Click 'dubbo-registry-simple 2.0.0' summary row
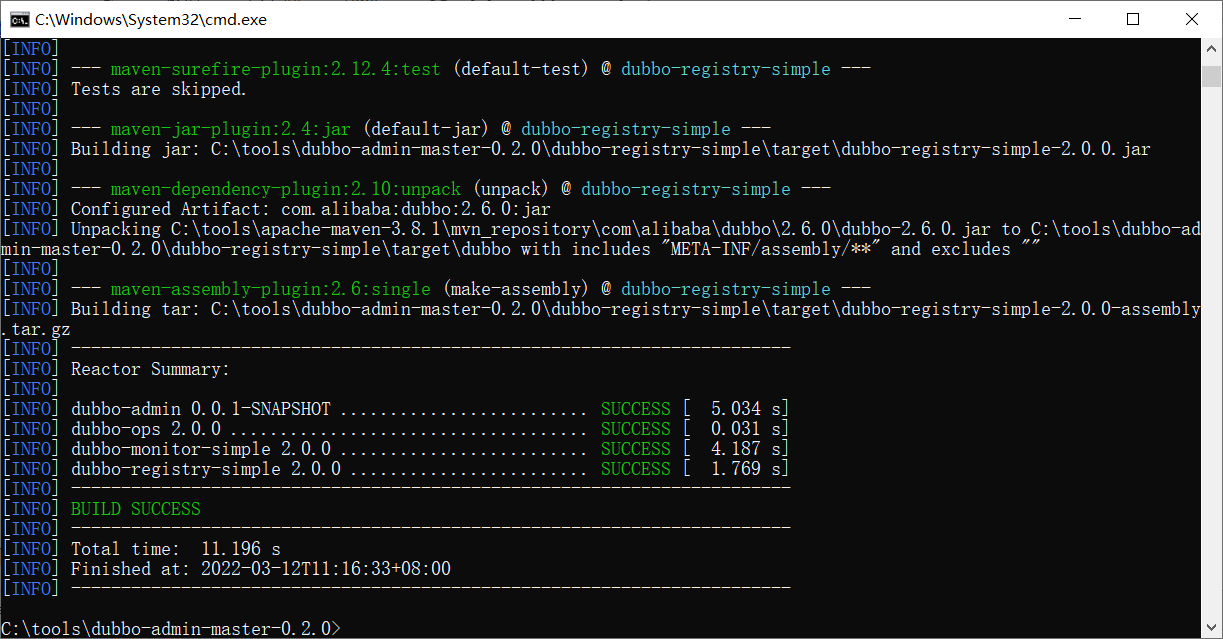This screenshot has width=1223, height=639. pyautogui.click(x=430, y=469)
